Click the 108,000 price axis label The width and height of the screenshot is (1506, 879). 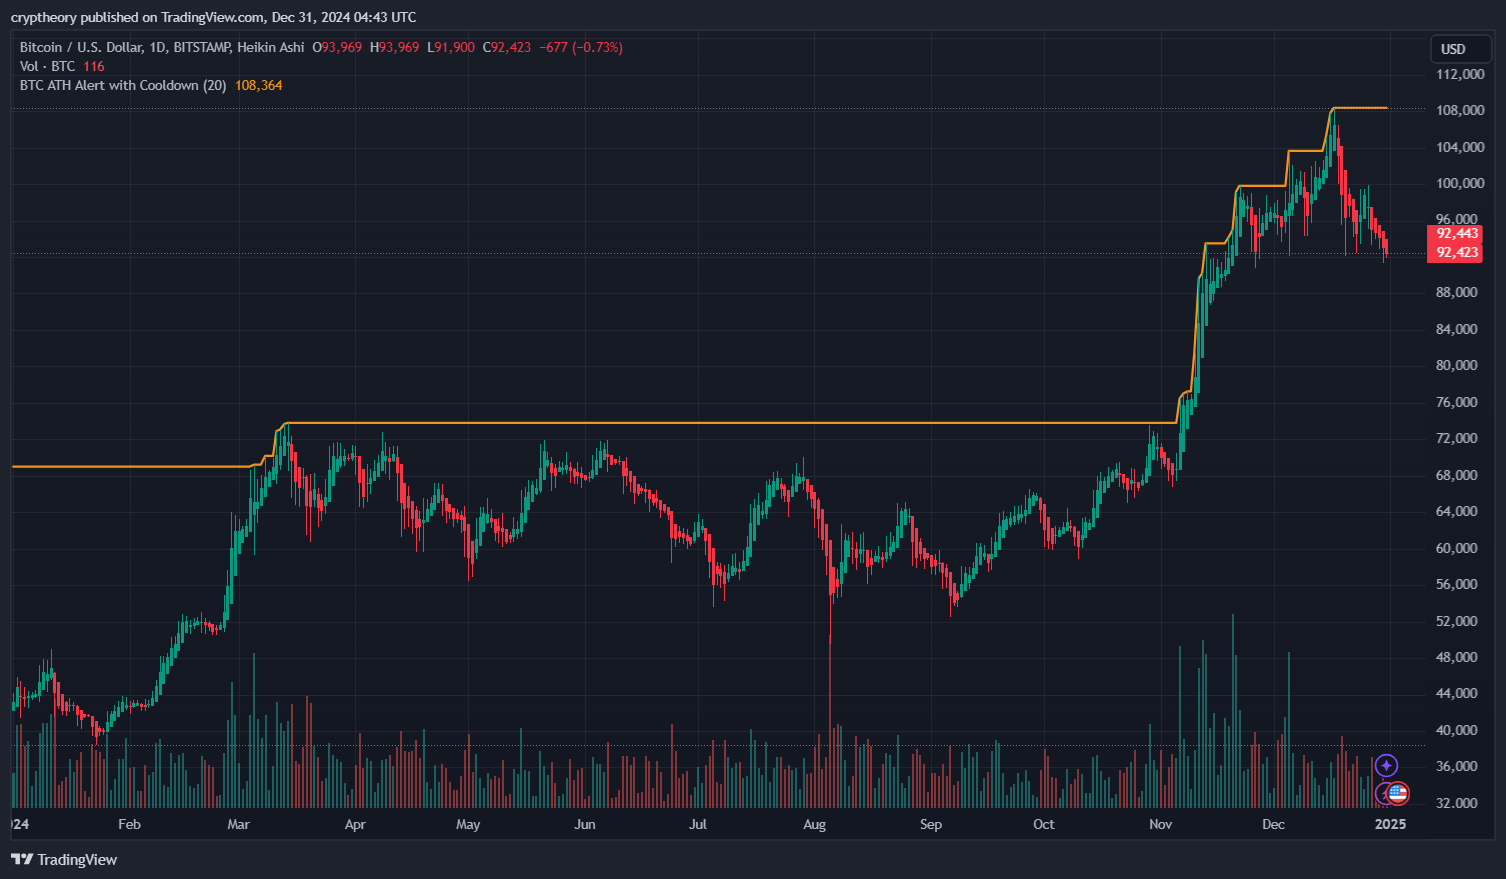(1460, 110)
